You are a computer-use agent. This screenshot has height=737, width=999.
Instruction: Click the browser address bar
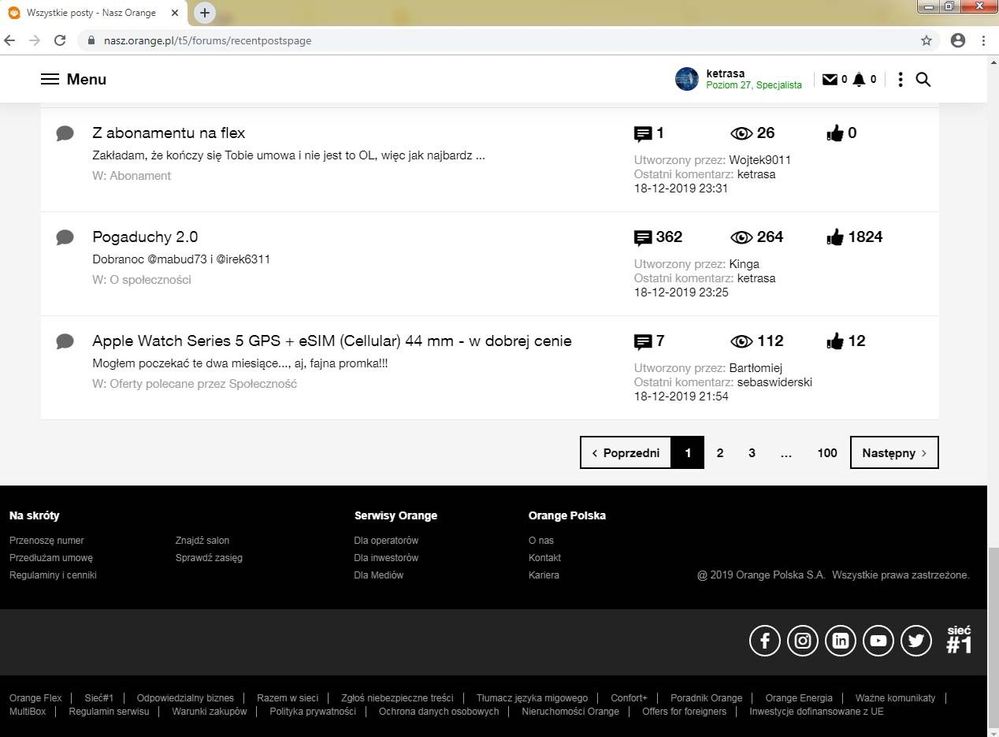(x=500, y=41)
